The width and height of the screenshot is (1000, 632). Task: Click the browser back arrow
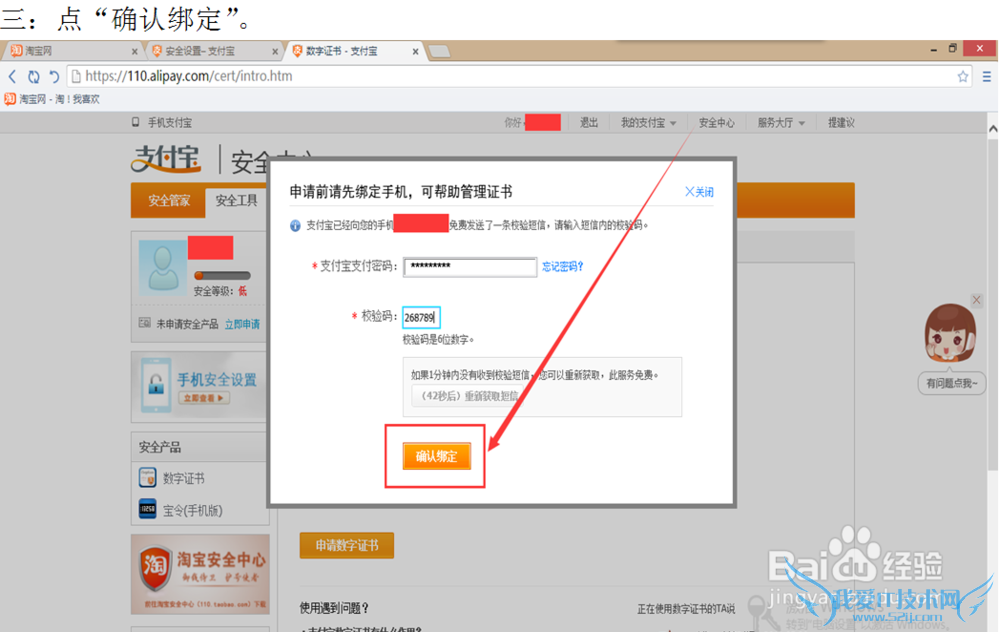(12, 77)
